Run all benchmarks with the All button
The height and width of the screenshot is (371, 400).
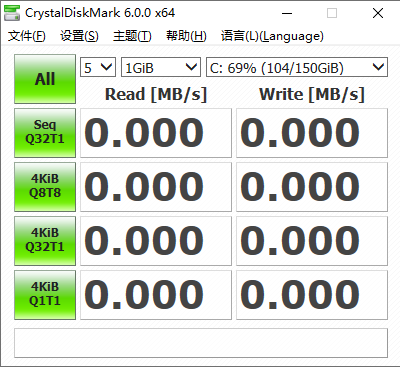click(45, 79)
